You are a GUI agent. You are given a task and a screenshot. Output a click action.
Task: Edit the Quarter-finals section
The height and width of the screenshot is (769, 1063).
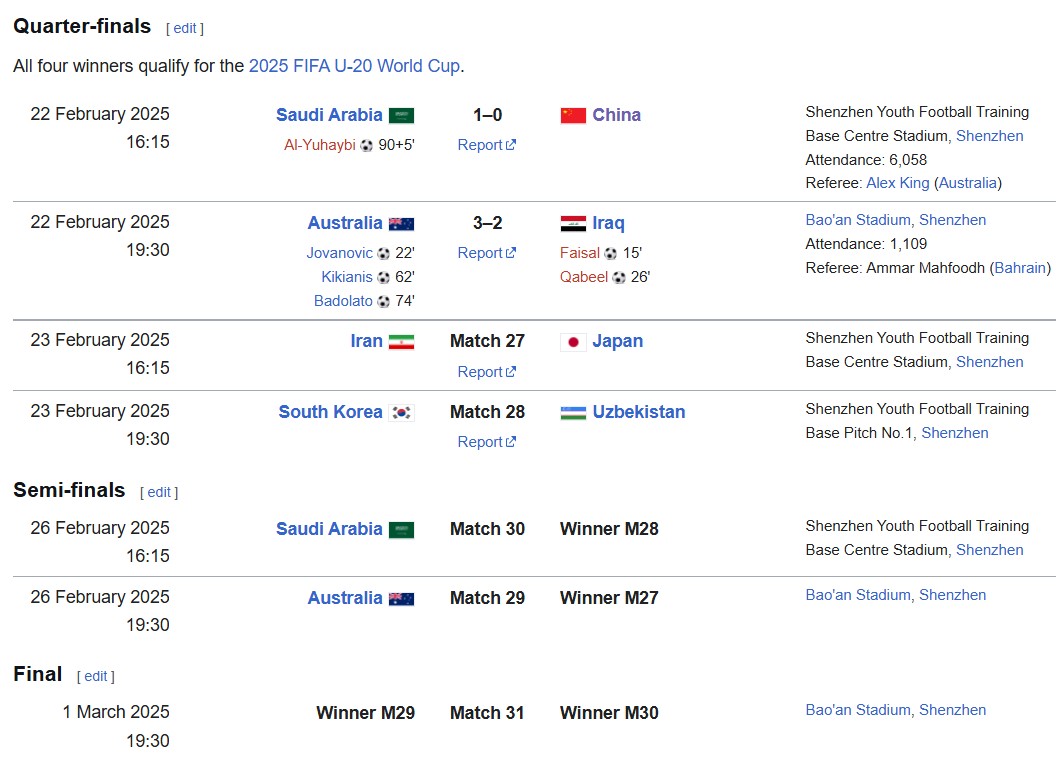pyautogui.click(x=184, y=28)
